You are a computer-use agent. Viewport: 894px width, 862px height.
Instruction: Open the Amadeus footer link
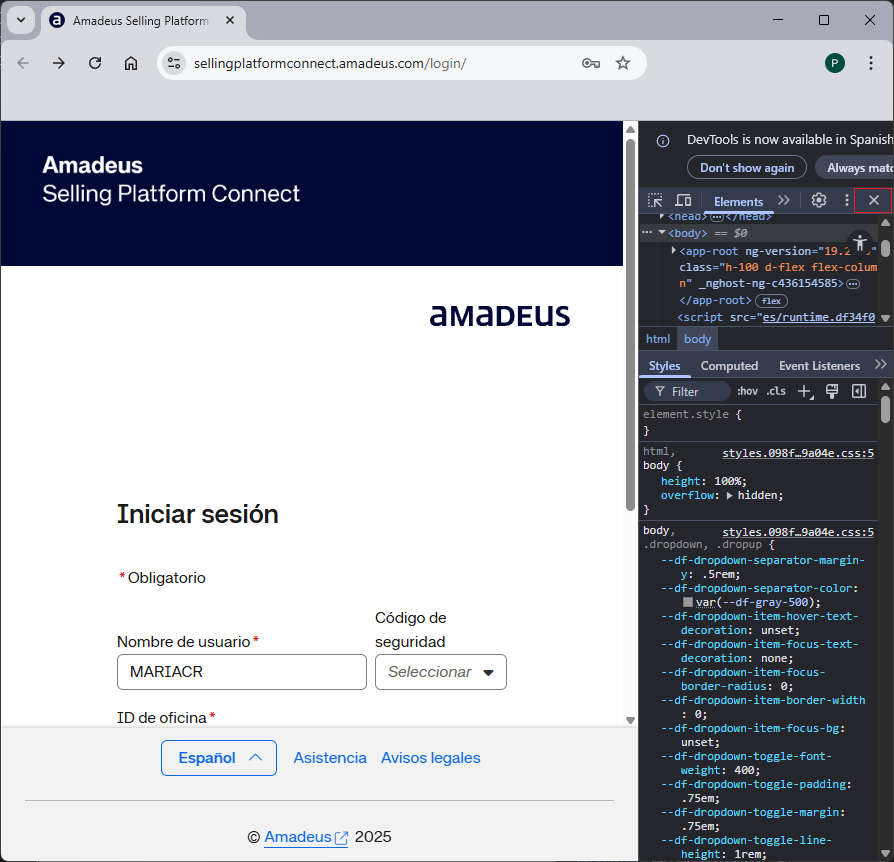tap(306, 837)
